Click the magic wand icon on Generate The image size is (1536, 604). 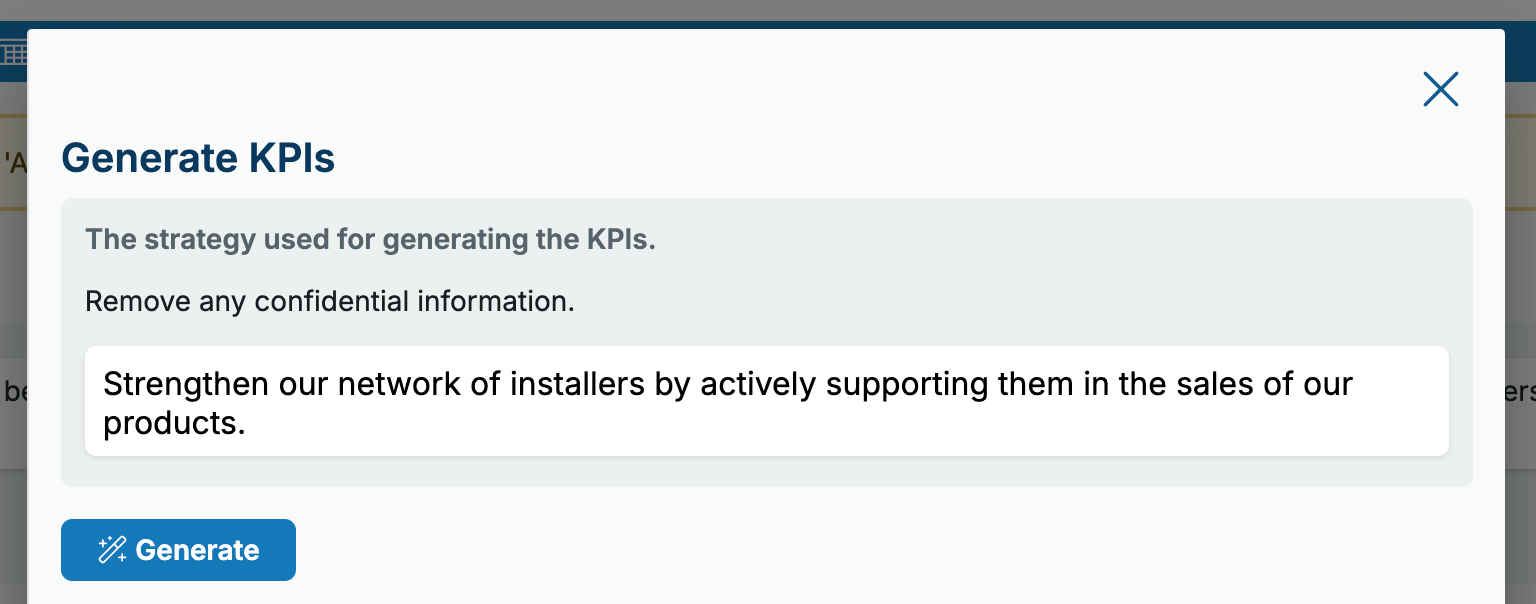(x=112, y=550)
